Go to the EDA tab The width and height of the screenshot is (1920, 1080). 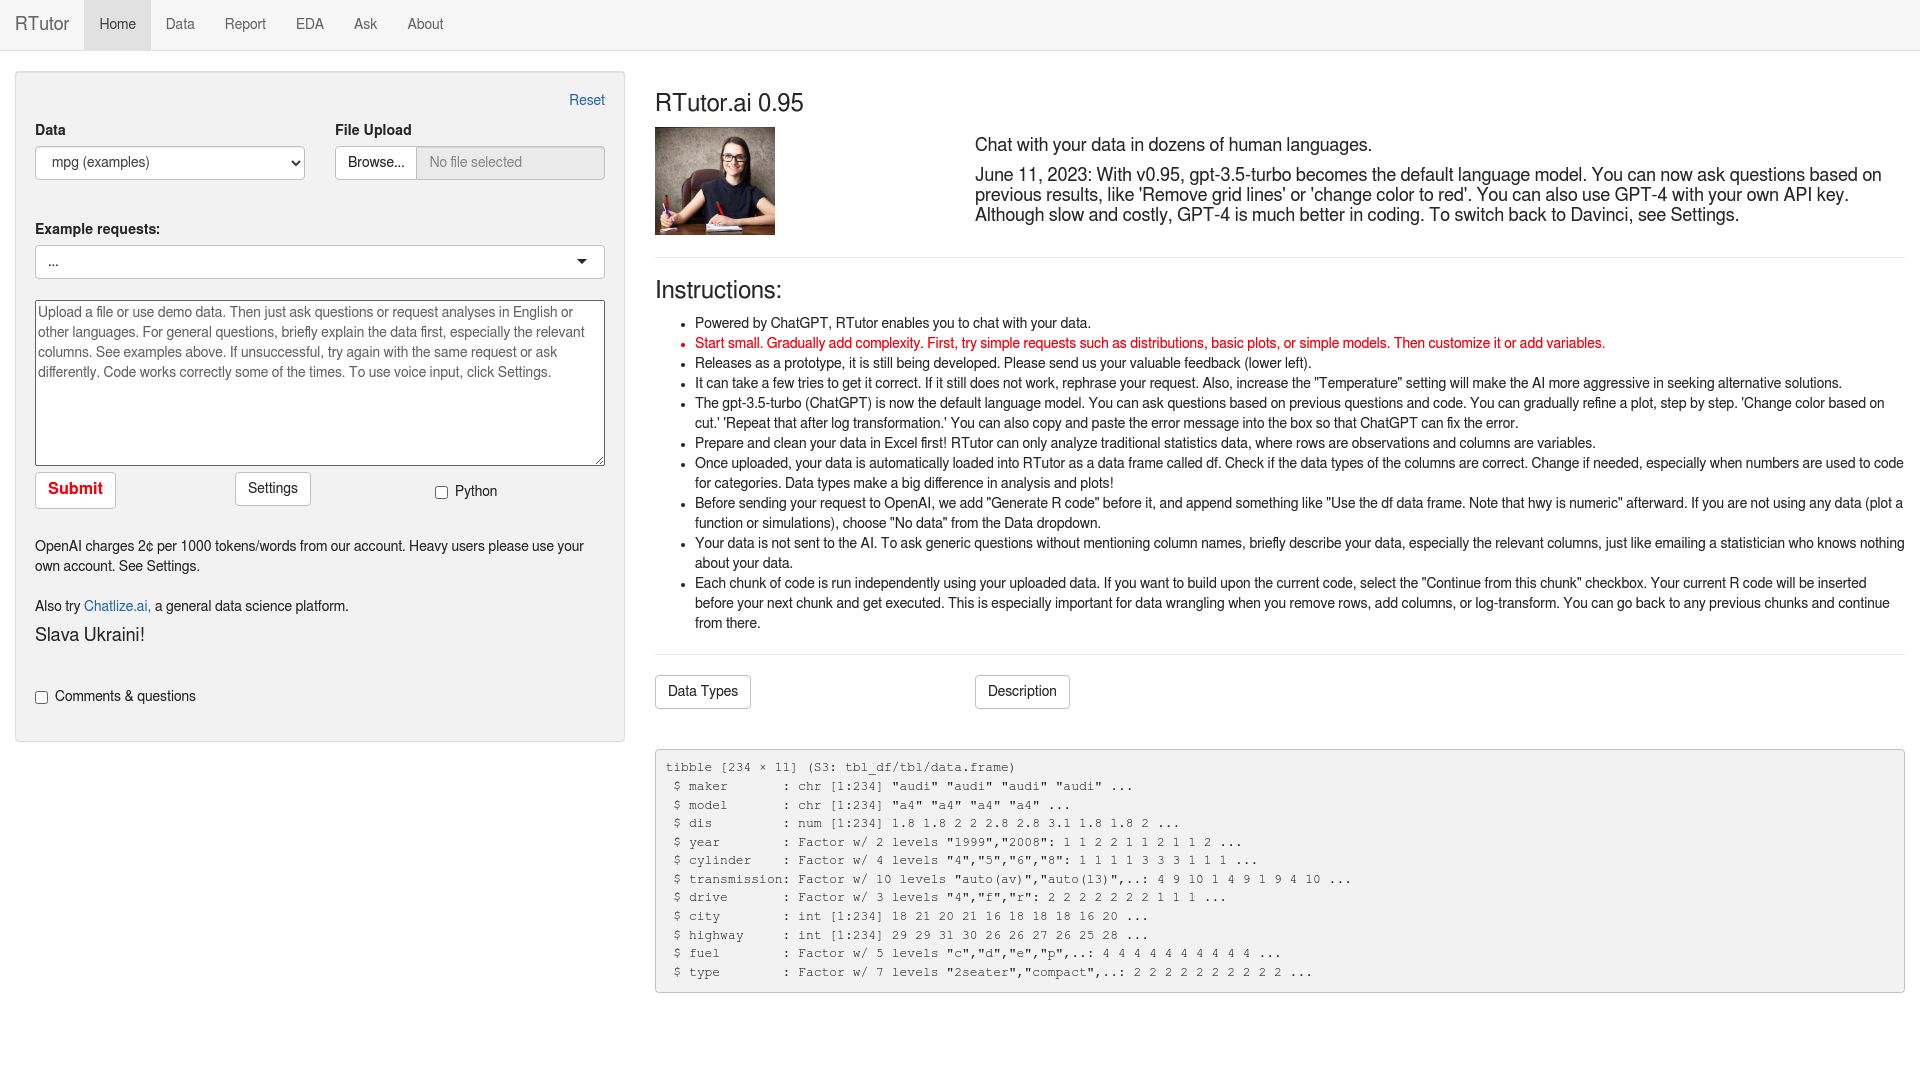pyautogui.click(x=309, y=24)
